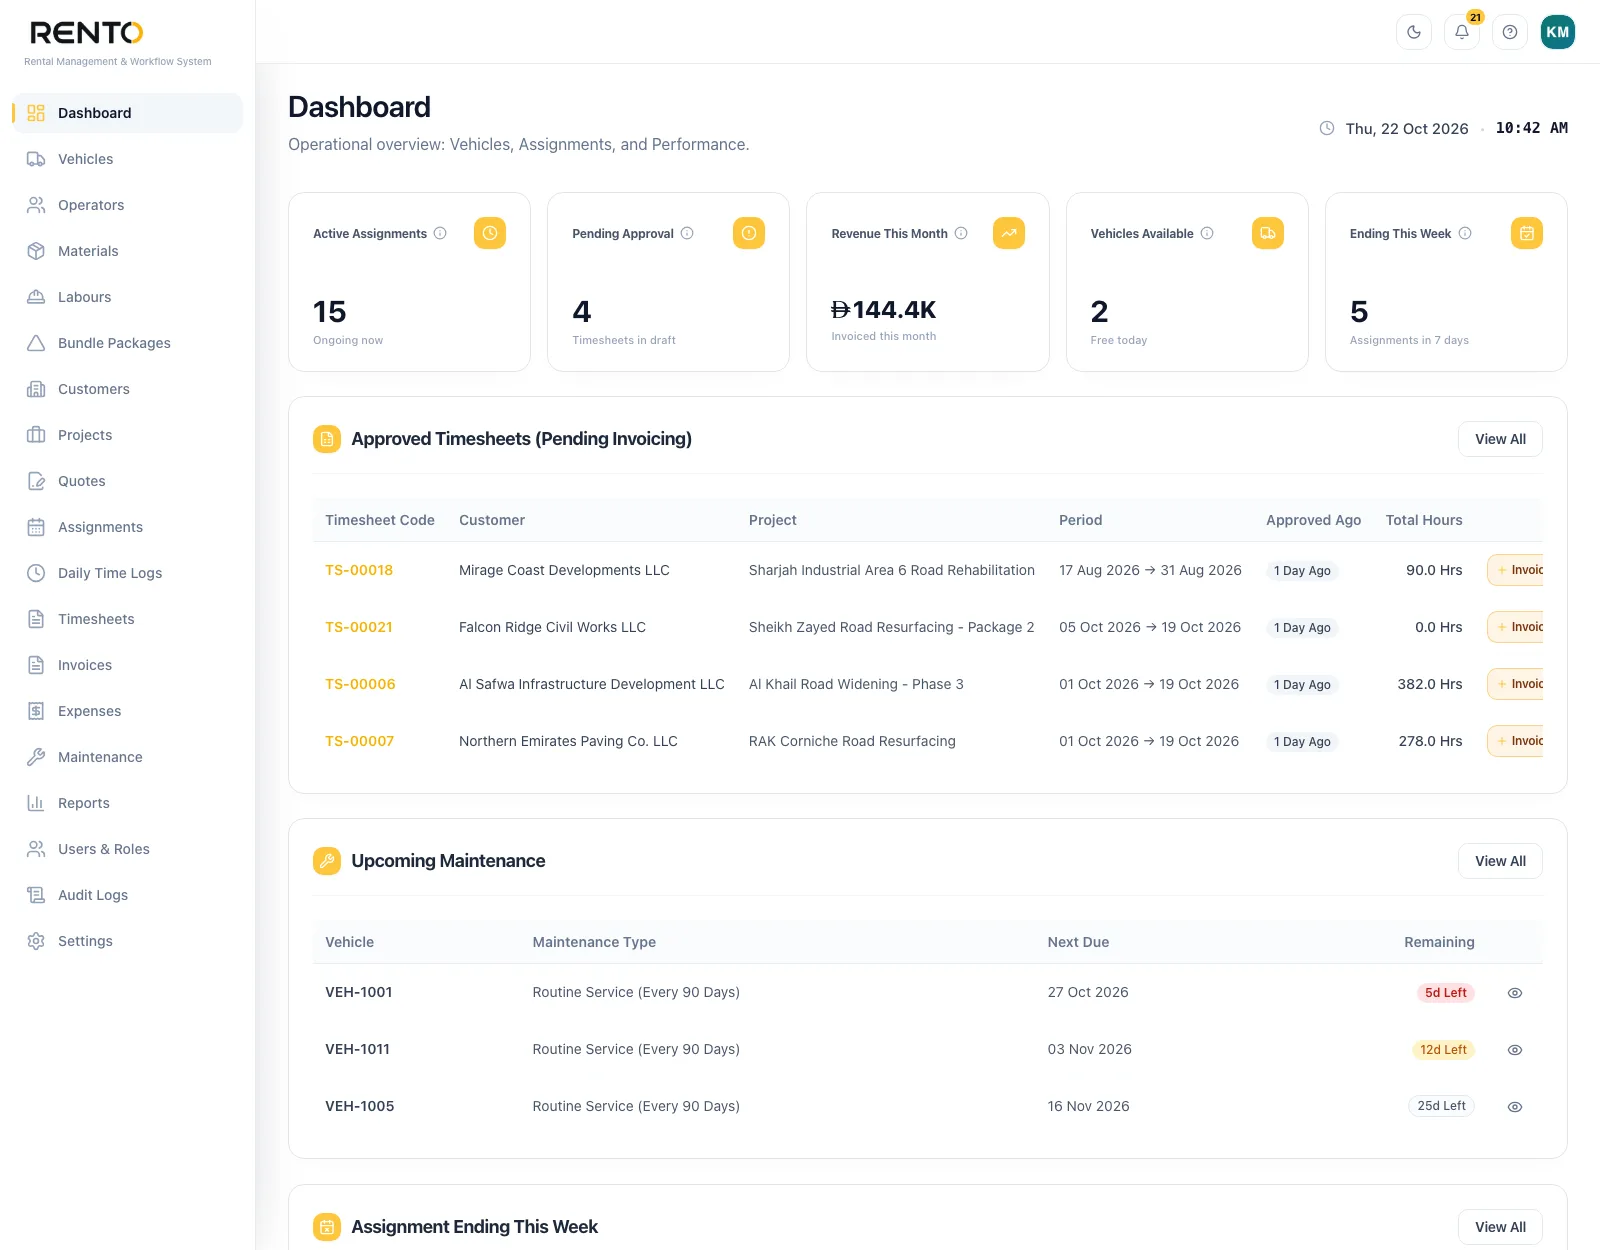Click Mirage Coast Developments LLC cell
Image resolution: width=1600 pixels, height=1250 pixels.
pyautogui.click(x=564, y=570)
